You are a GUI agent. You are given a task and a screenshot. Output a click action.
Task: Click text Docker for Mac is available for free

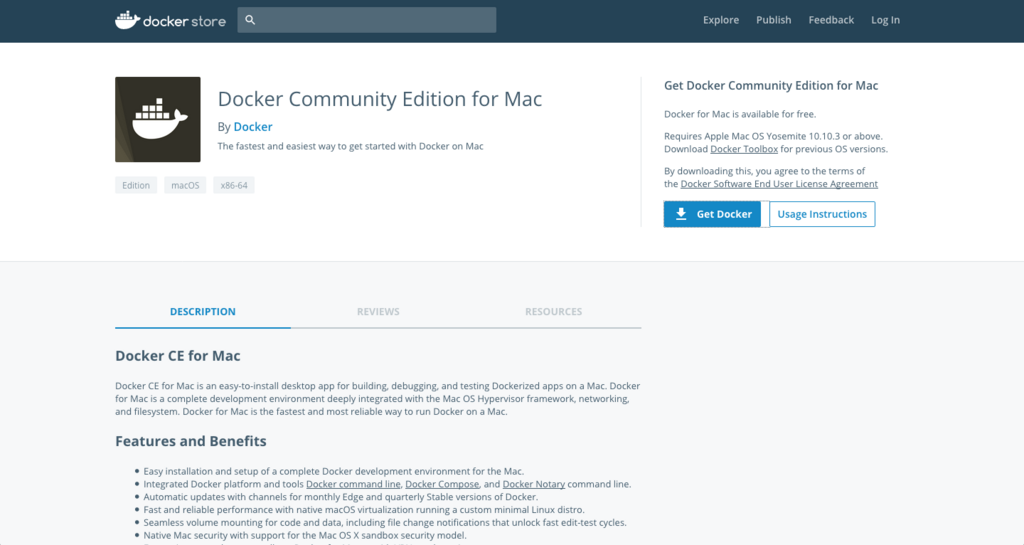[x=740, y=114]
